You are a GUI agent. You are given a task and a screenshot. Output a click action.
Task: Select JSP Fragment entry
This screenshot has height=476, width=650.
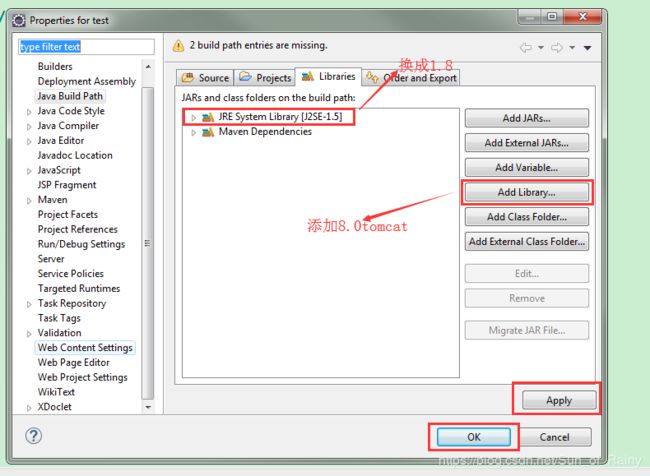(67, 185)
